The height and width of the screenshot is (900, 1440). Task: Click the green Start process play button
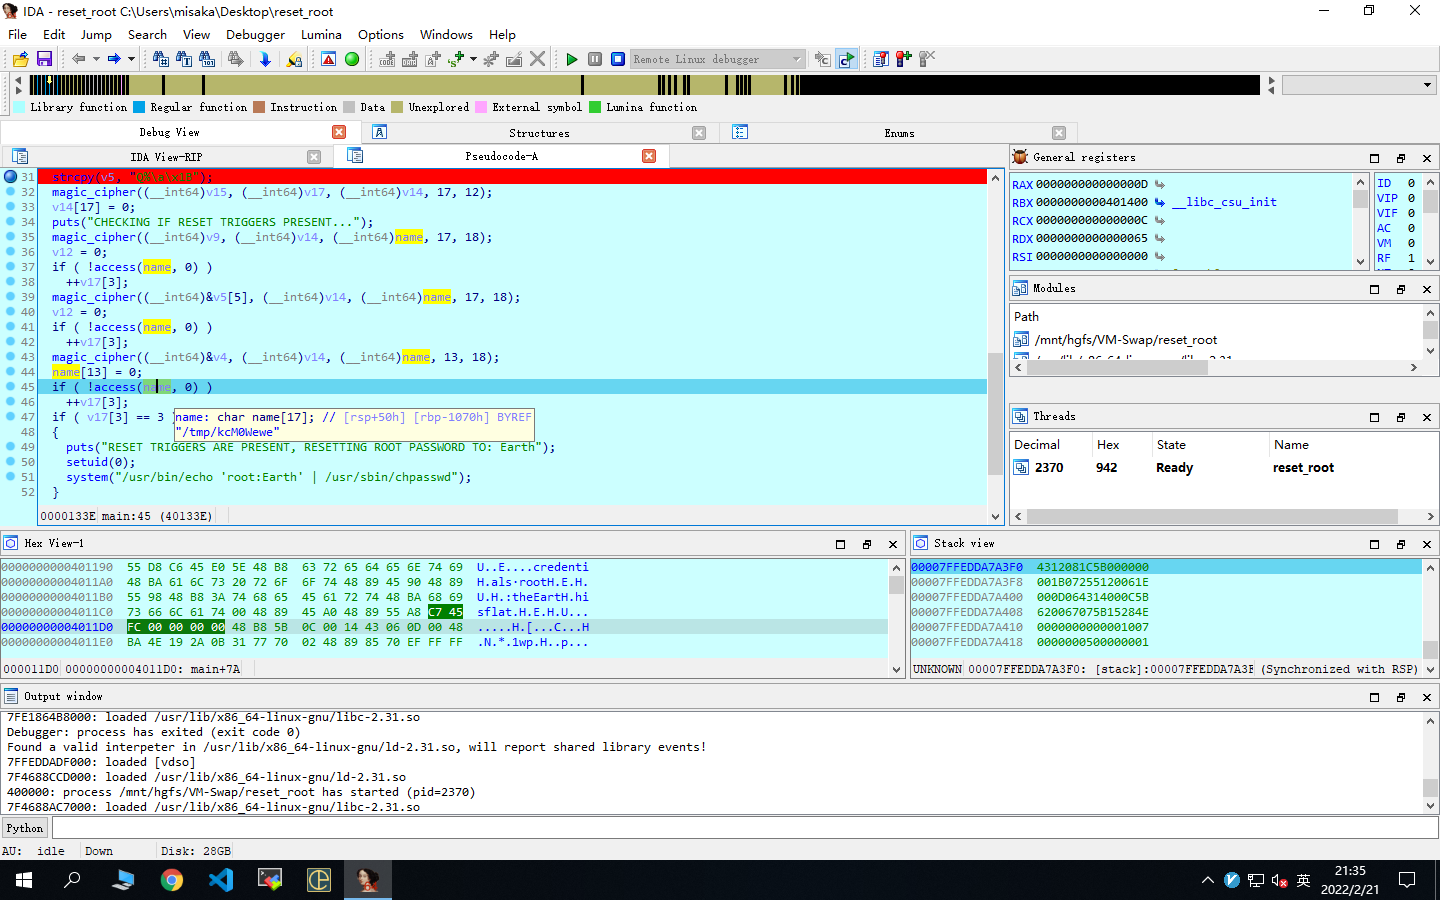tap(572, 60)
